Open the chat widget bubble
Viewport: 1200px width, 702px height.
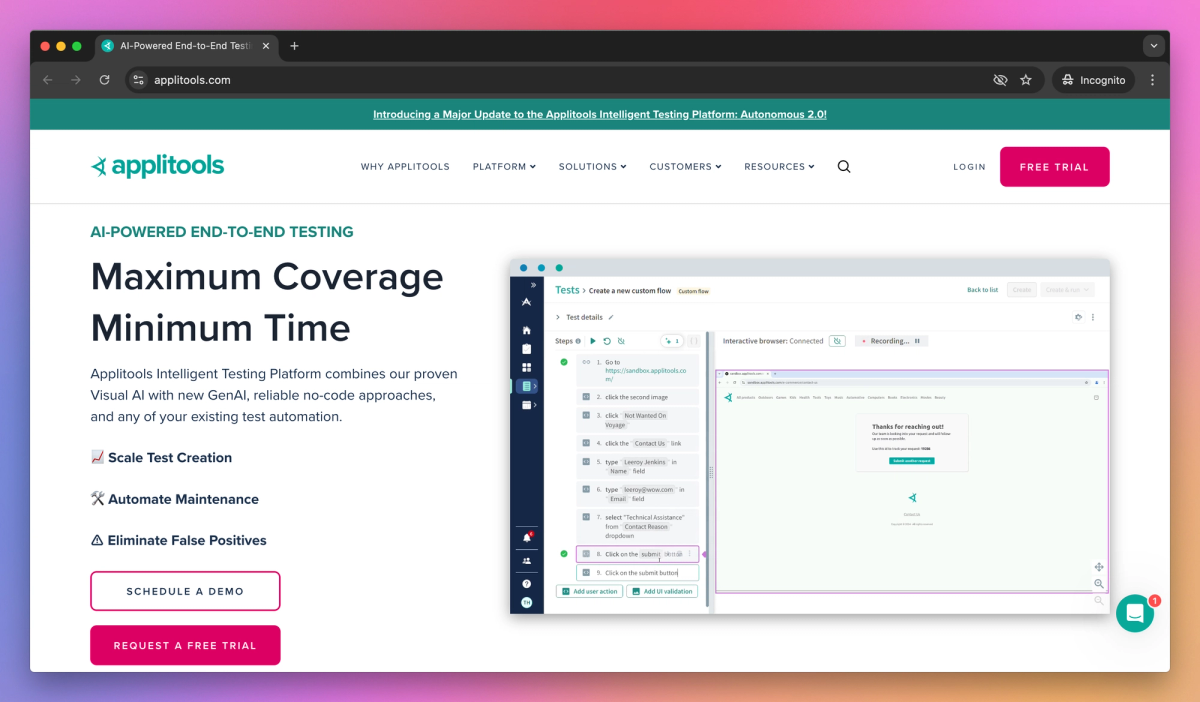click(x=1135, y=613)
